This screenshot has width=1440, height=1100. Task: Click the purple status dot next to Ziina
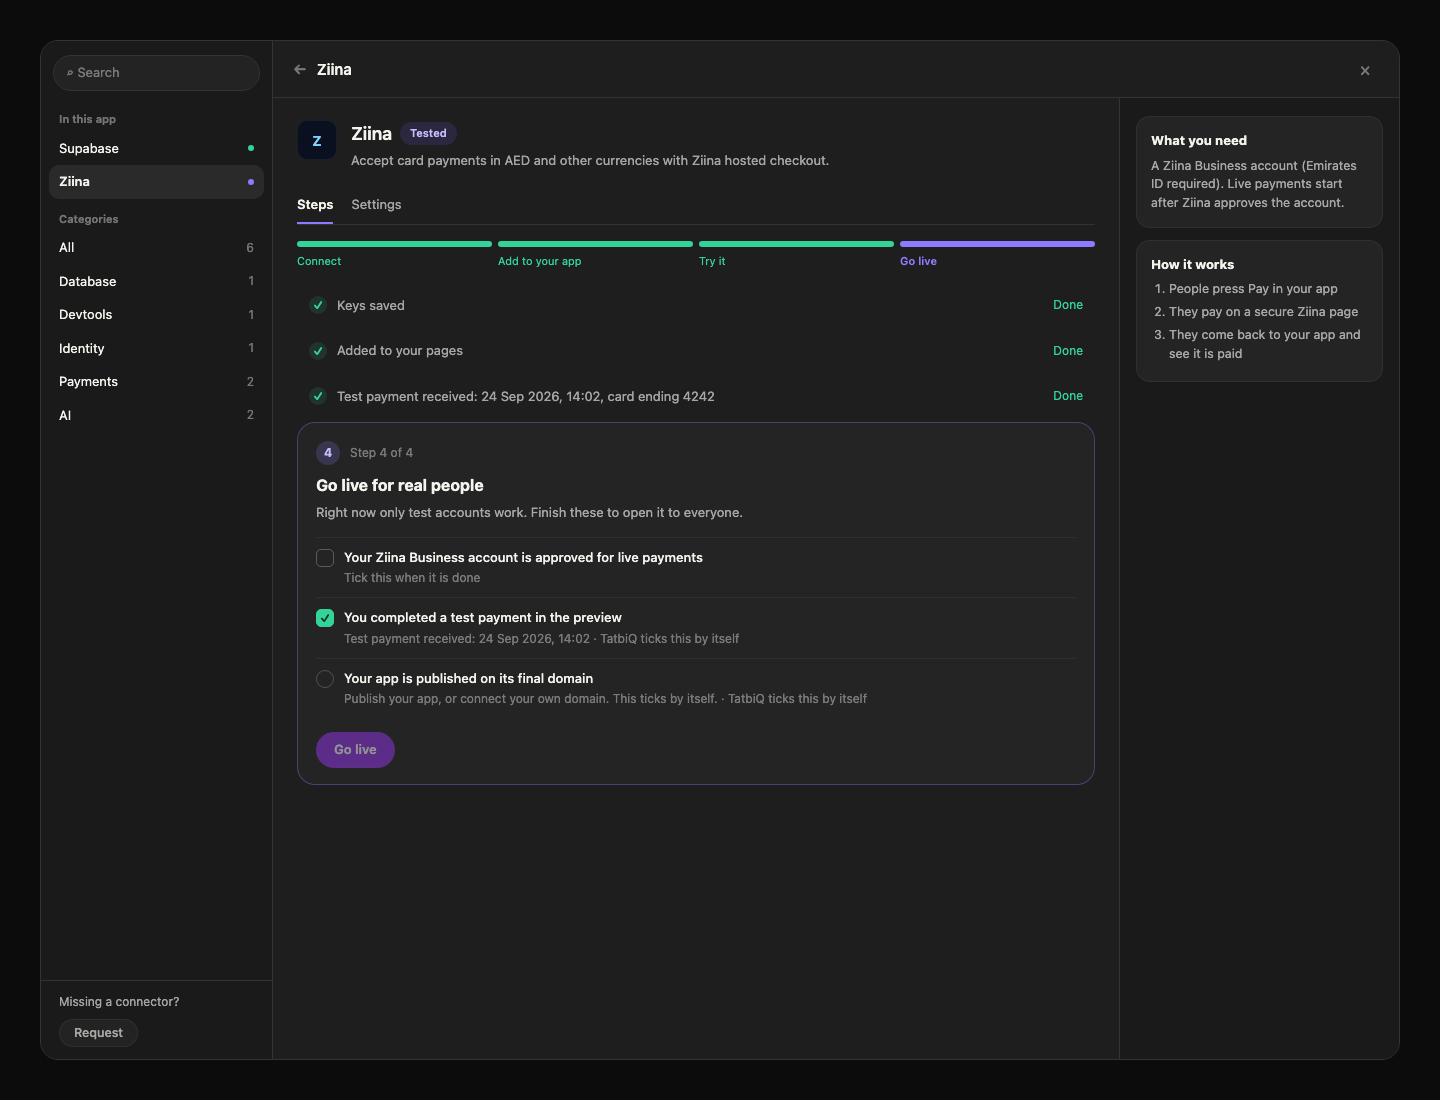click(x=251, y=182)
